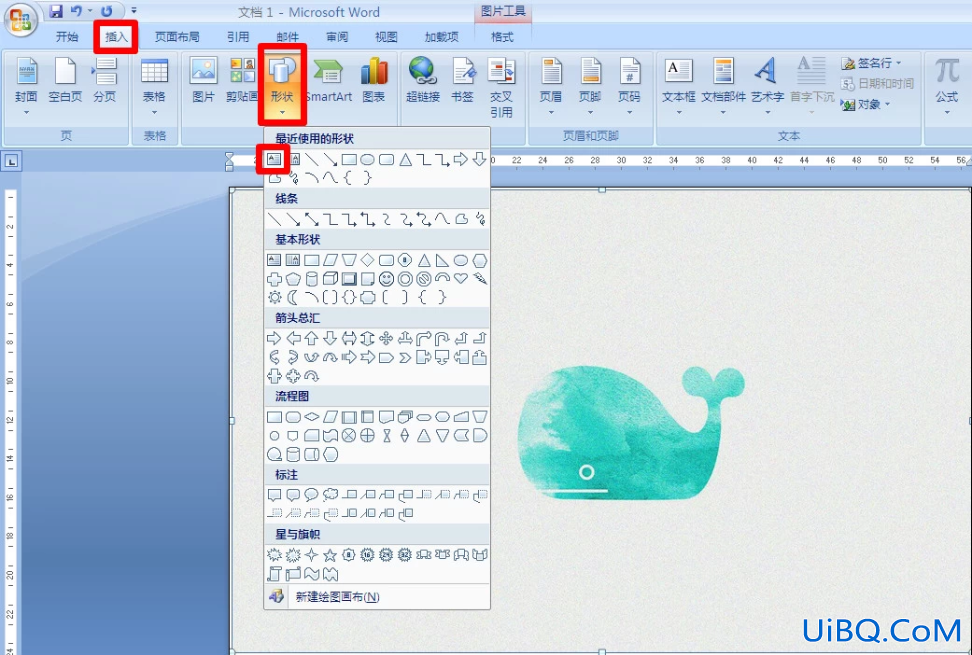Insert a 书签 bookmark

(x=462, y=81)
